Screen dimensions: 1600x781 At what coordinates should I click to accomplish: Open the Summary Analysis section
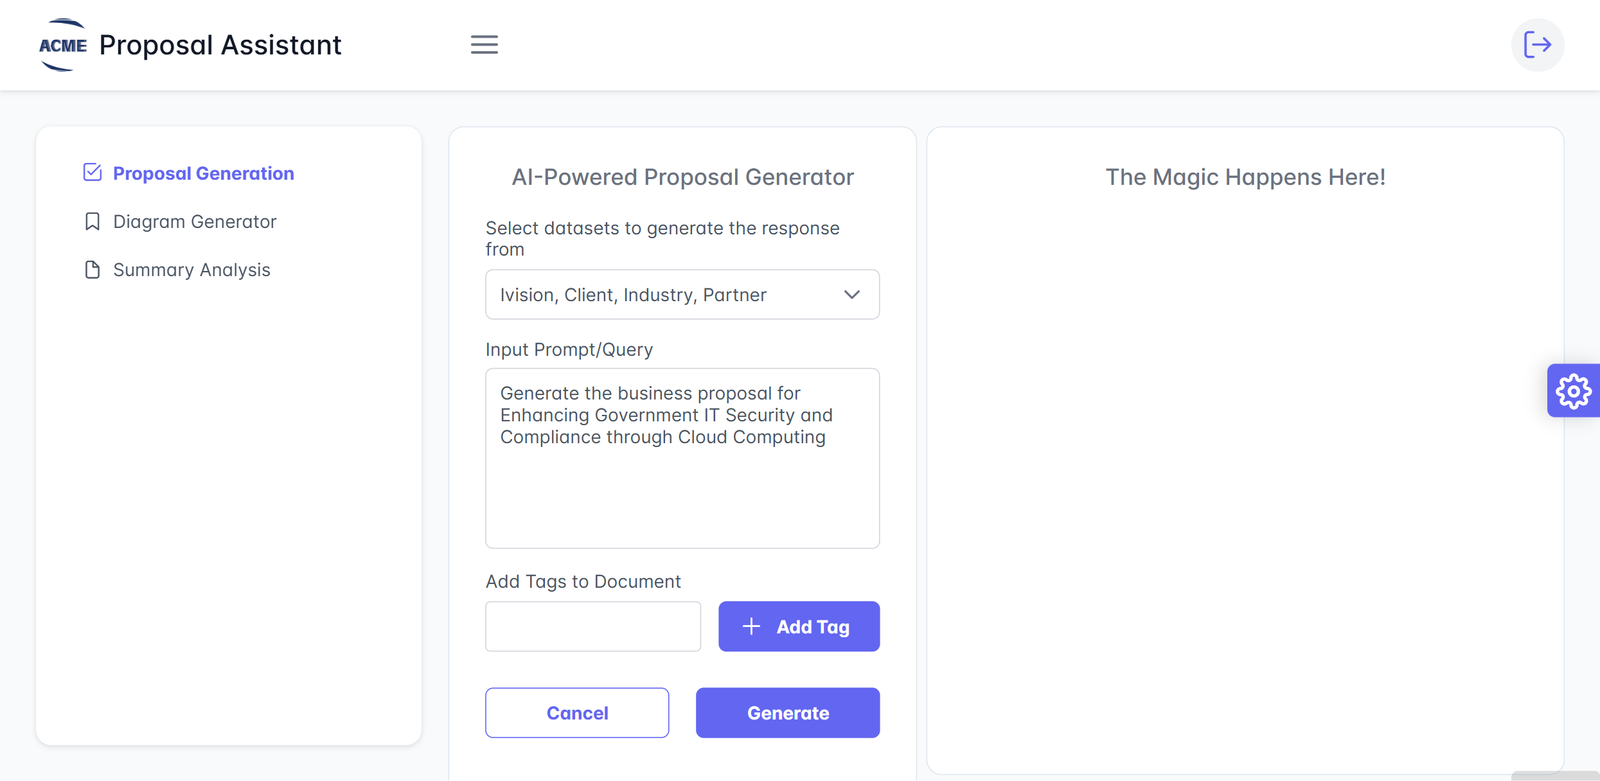pos(191,269)
